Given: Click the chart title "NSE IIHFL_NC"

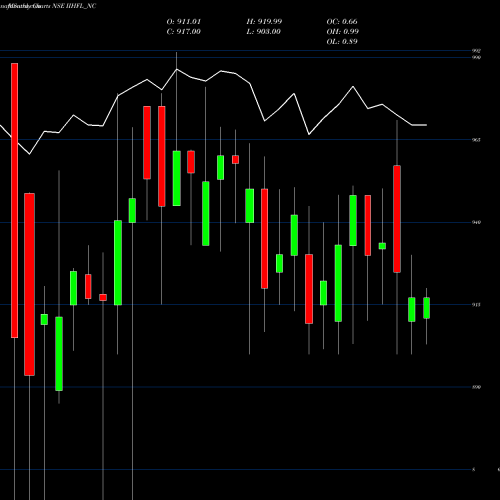Looking at the screenshot, I should tap(74, 6).
